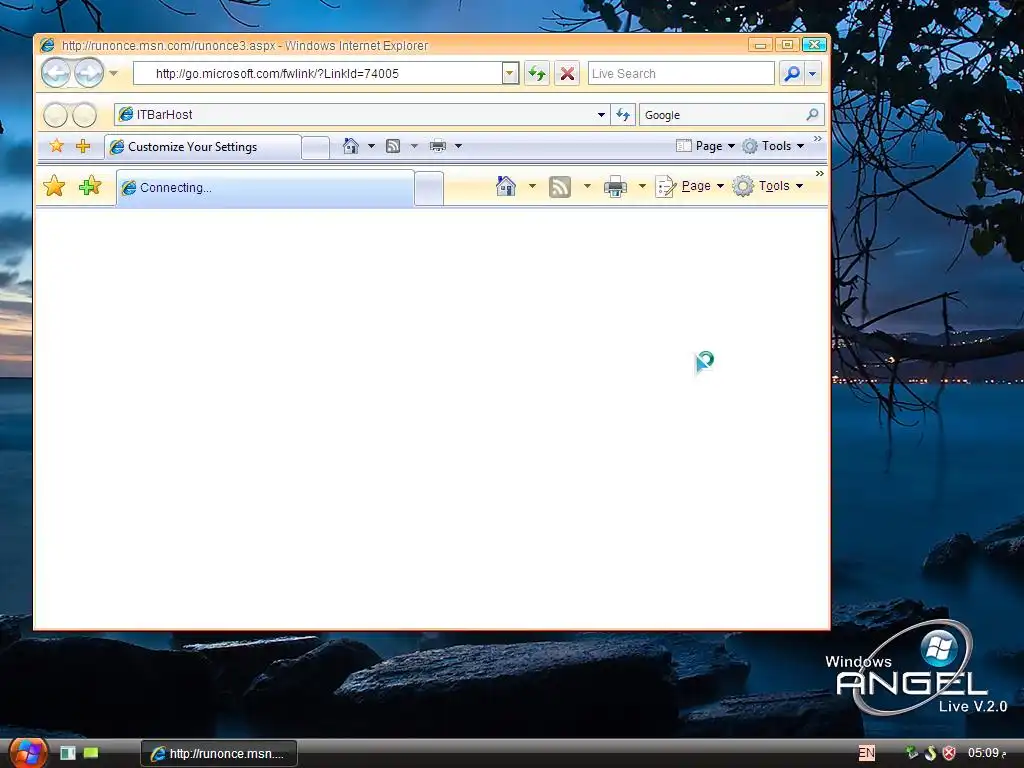Click Print icon in Customize Your Settings row

(438, 146)
